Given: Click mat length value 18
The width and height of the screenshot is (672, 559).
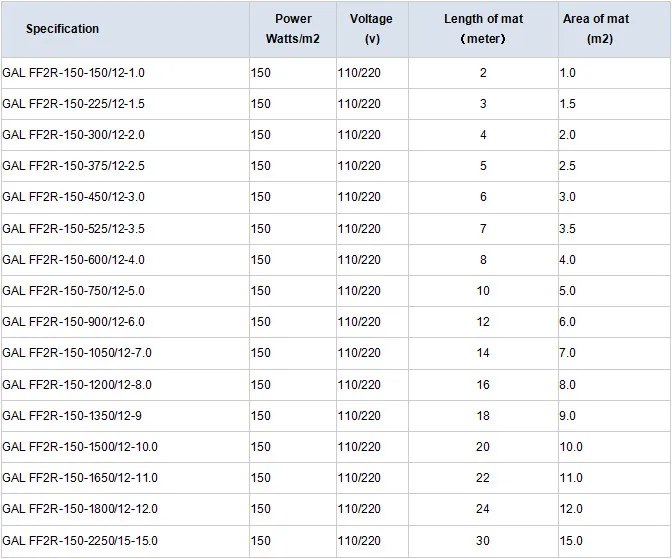Looking at the screenshot, I should coord(483,416).
